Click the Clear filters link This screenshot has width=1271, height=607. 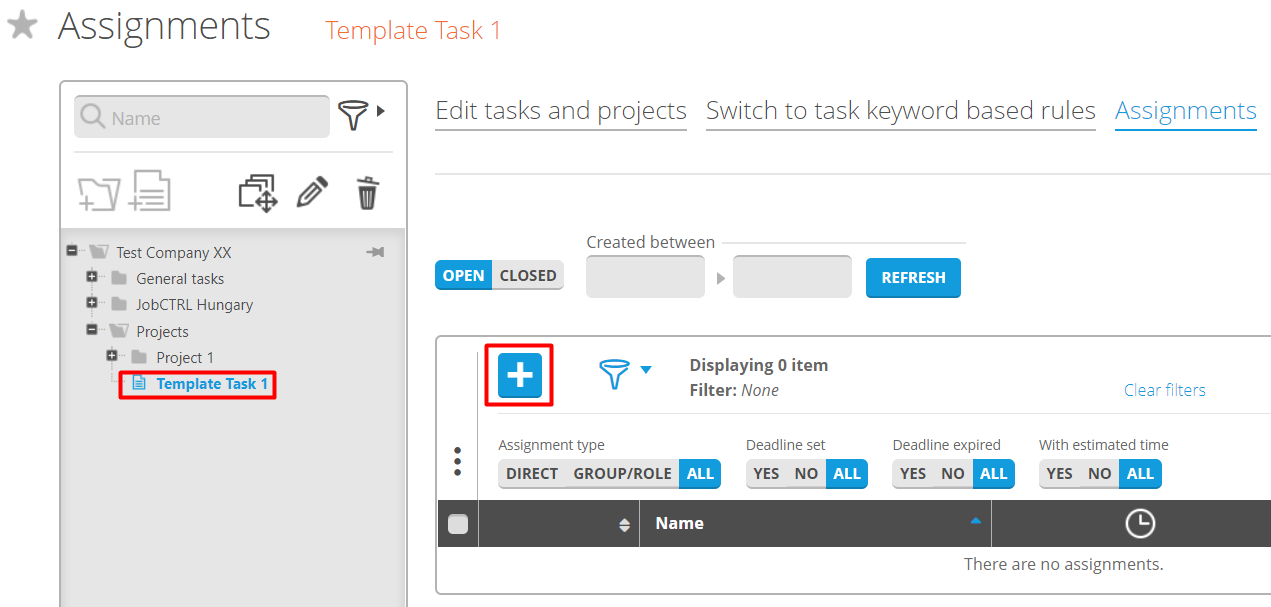click(1164, 390)
